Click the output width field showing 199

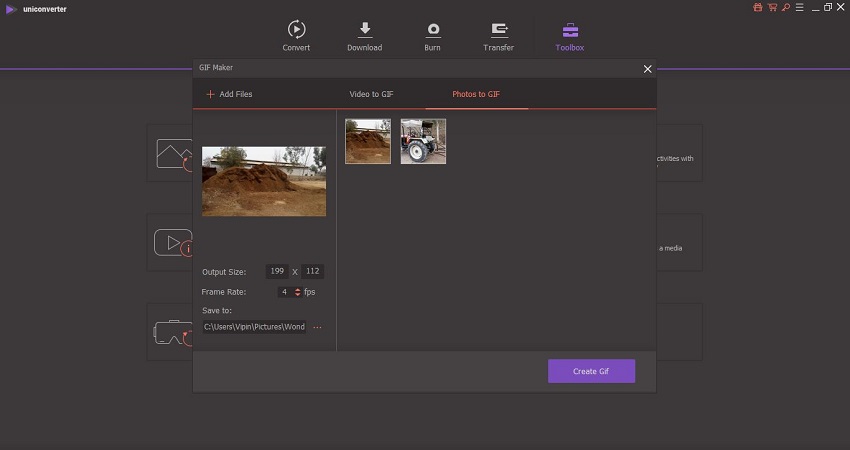pyautogui.click(x=277, y=271)
